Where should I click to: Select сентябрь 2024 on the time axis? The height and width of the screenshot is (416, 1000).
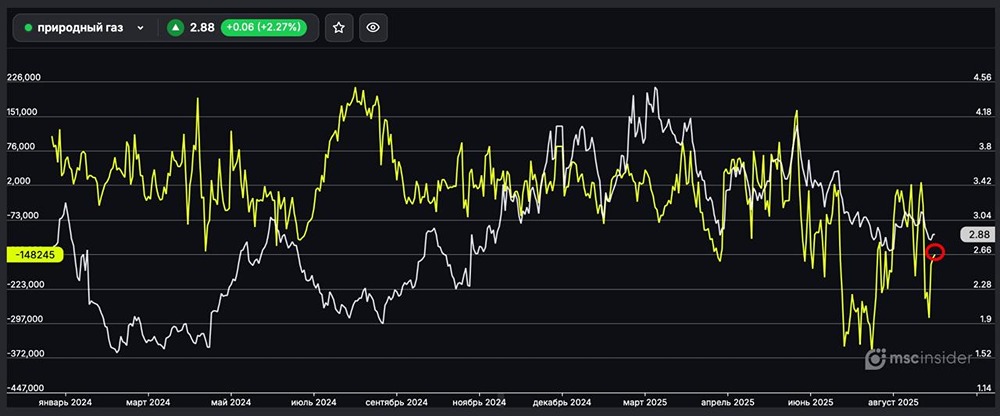coord(397,401)
